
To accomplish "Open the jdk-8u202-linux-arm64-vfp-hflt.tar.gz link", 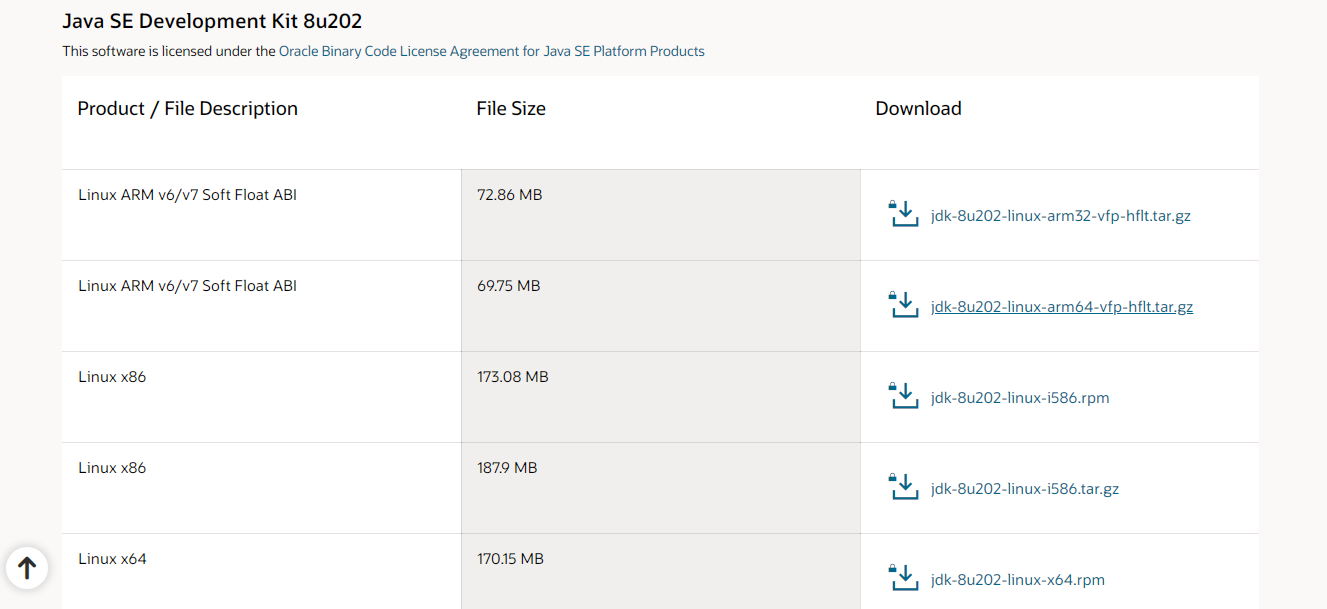I will coord(1062,306).
